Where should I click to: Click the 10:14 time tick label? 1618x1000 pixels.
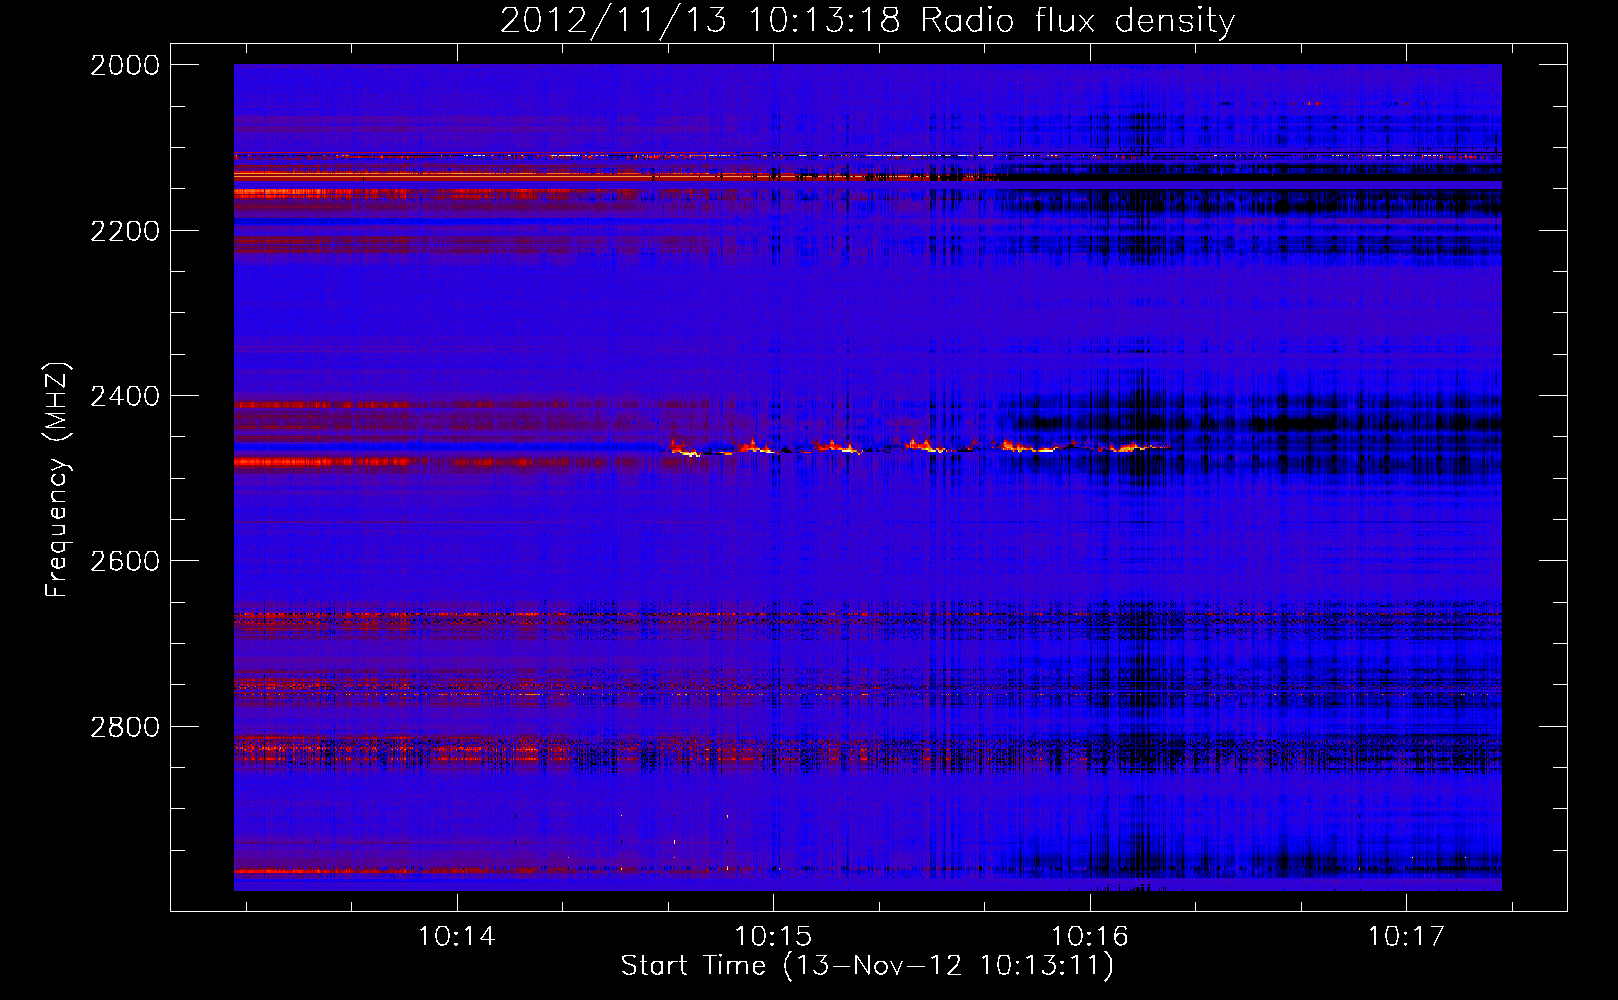click(x=457, y=936)
